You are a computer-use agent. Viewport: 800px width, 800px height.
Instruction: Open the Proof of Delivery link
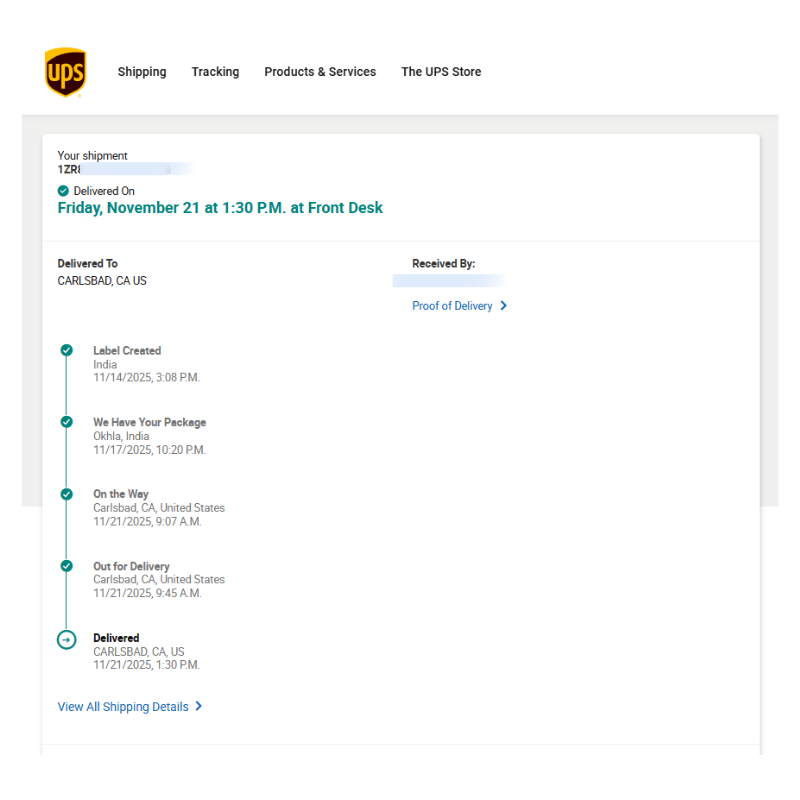(x=452, y=306)
